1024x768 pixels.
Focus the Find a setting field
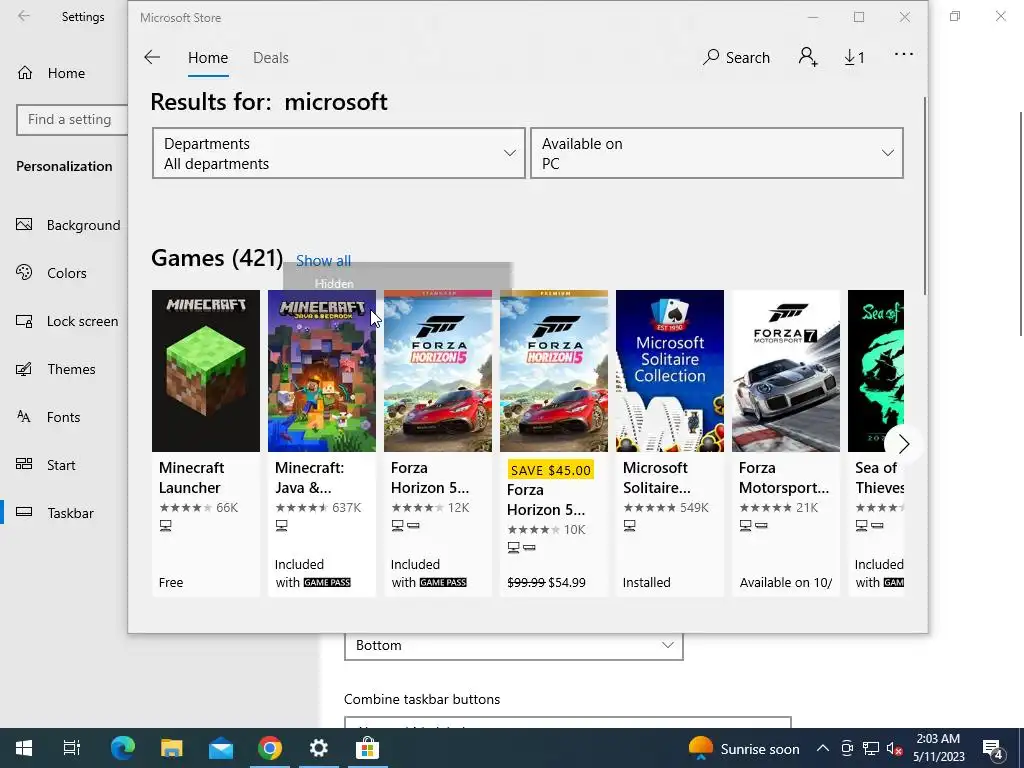click(72, 120)
